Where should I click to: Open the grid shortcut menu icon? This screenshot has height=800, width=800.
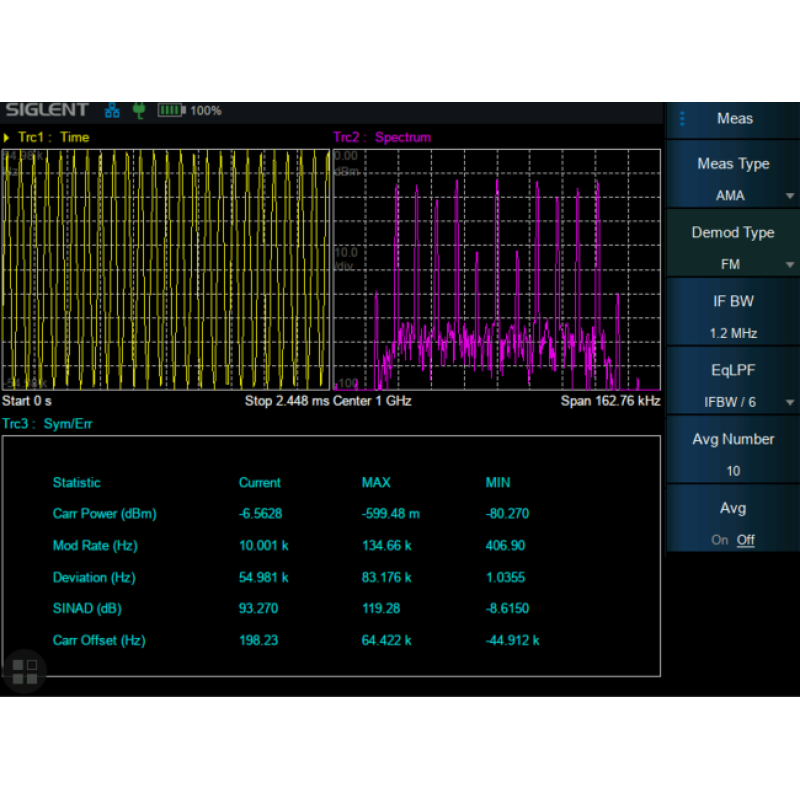click(24, 671)
